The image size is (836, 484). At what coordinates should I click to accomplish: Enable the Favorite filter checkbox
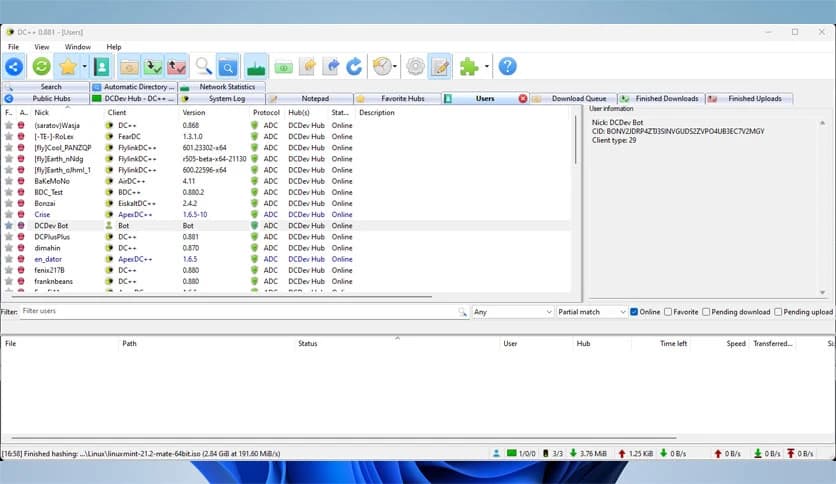pos(668,312)
